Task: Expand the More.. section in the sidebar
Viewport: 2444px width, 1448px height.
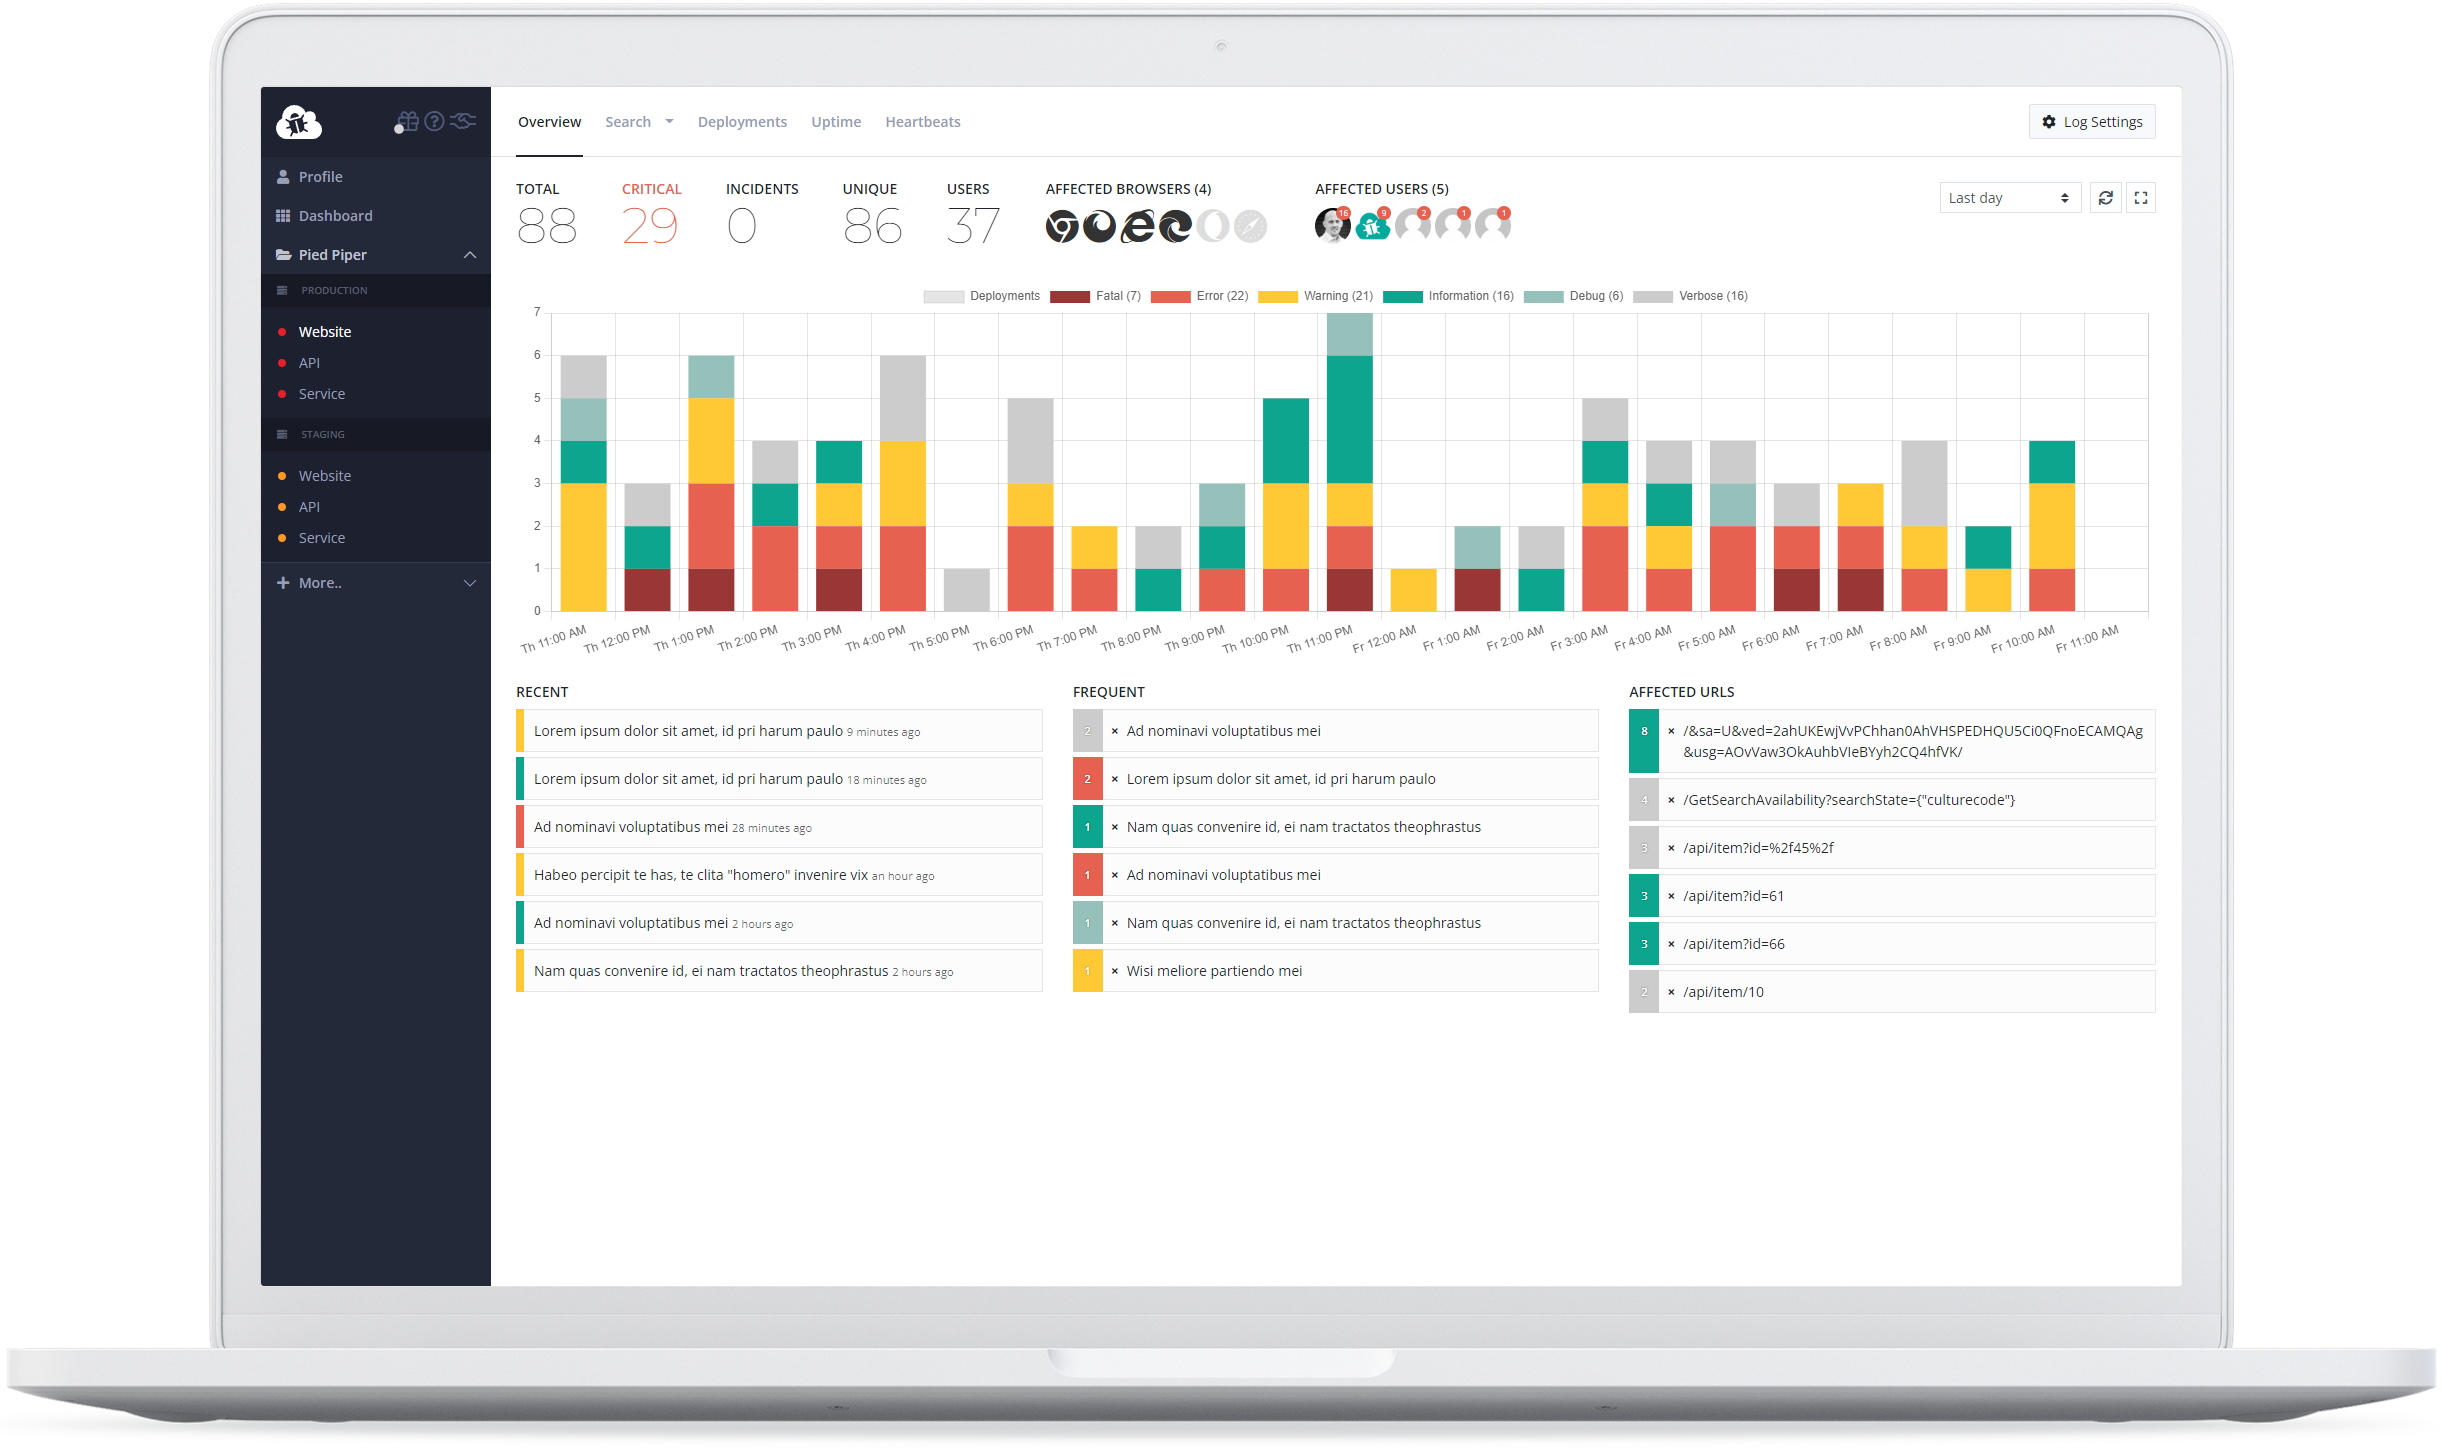Action: (x=322, y=582)
